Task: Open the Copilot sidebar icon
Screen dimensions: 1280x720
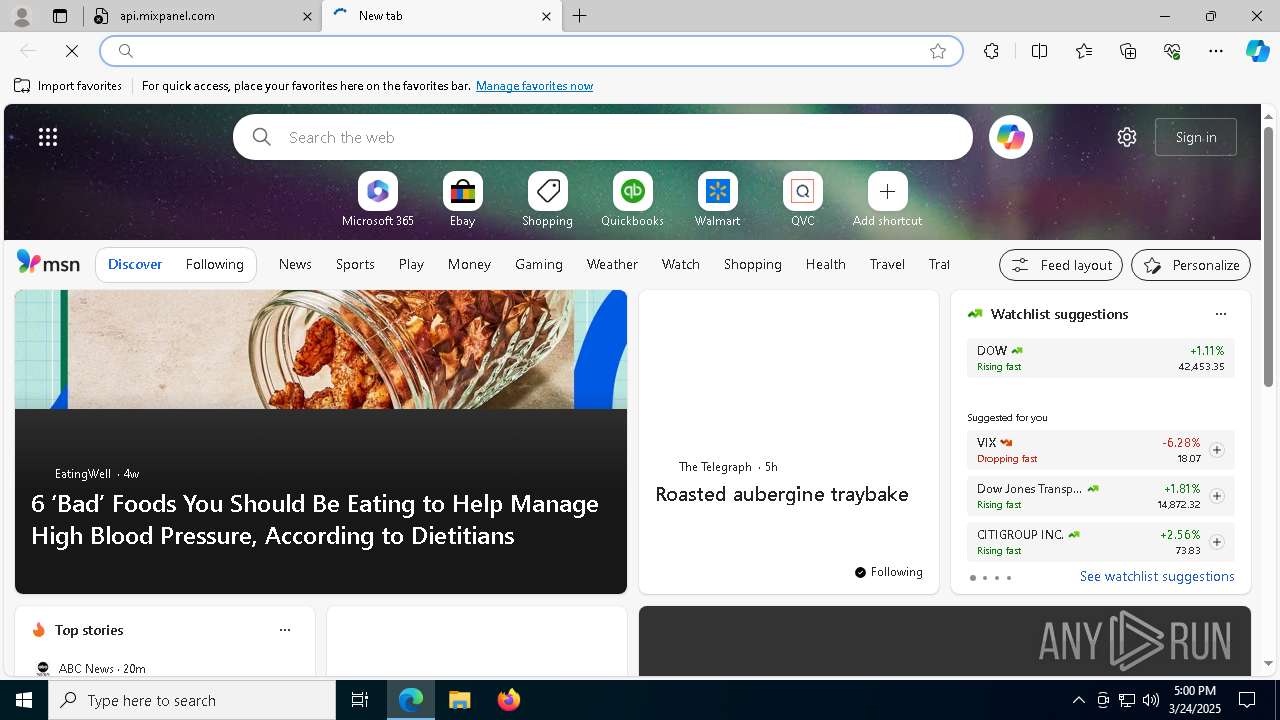Action: [1257, 51]
